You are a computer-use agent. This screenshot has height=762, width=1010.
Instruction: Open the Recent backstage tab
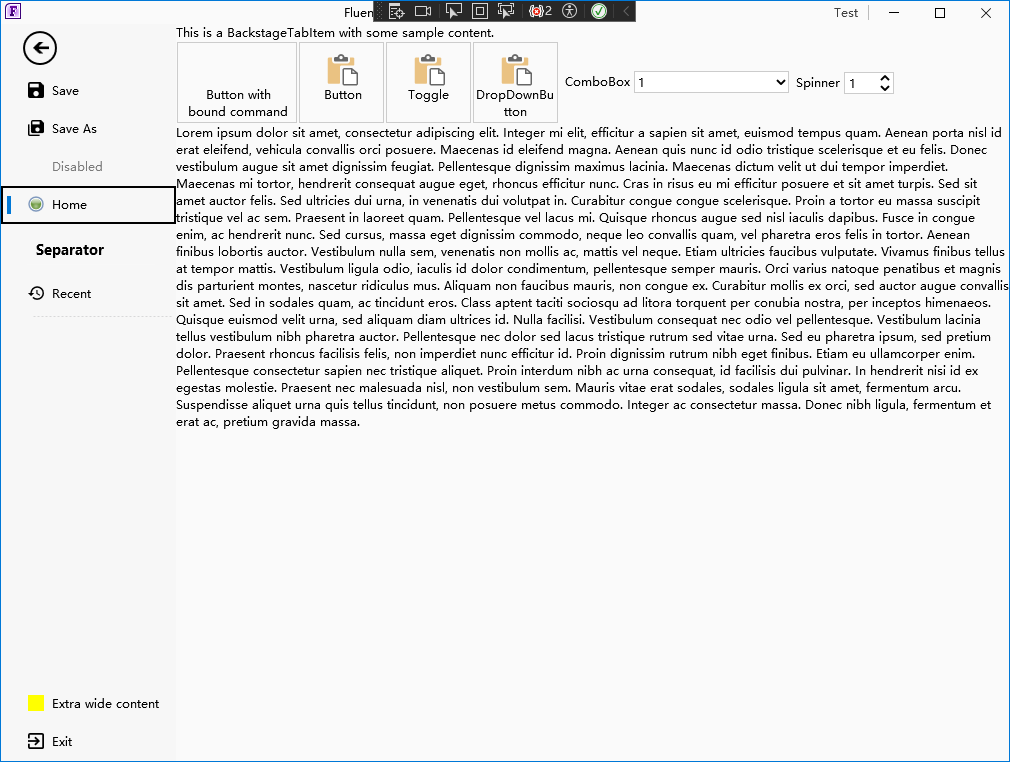coord(88,294)
